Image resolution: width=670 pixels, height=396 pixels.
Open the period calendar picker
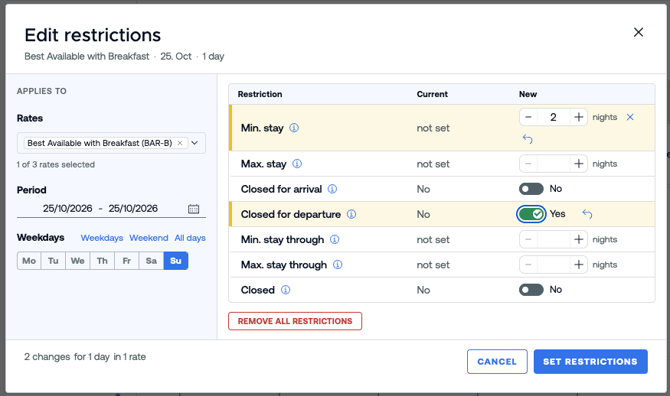tap(194, 208)
